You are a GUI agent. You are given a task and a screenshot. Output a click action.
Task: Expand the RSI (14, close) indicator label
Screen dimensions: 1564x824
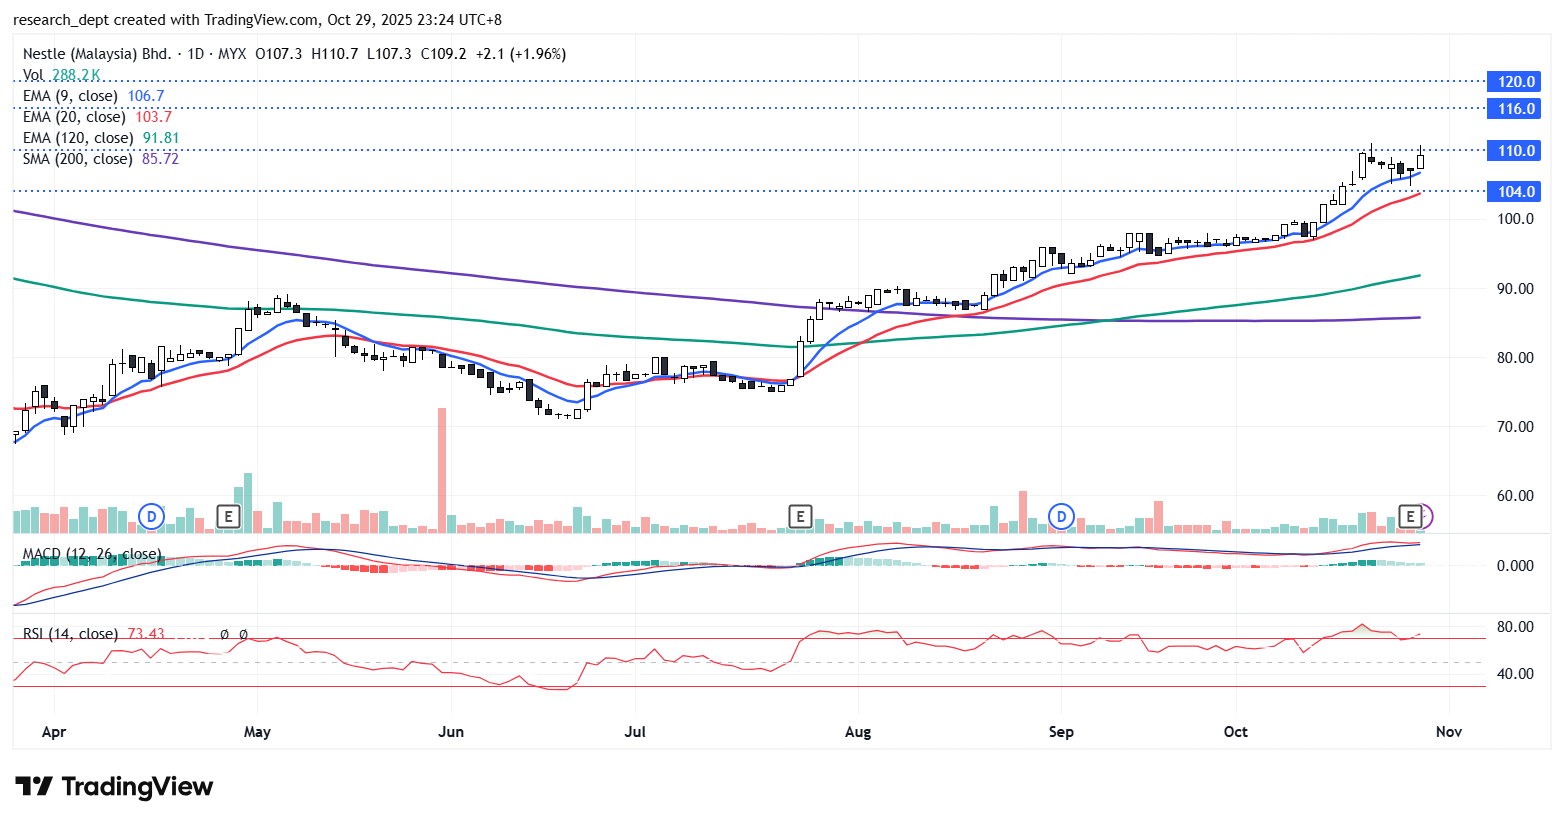70,634
